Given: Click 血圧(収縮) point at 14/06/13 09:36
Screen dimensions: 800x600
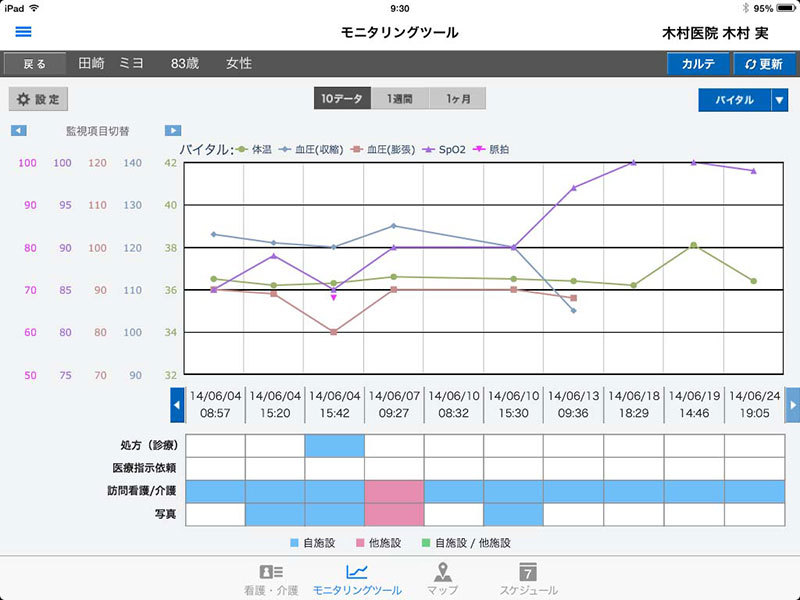Looking at the screenshot, I should tap(573, 311).
